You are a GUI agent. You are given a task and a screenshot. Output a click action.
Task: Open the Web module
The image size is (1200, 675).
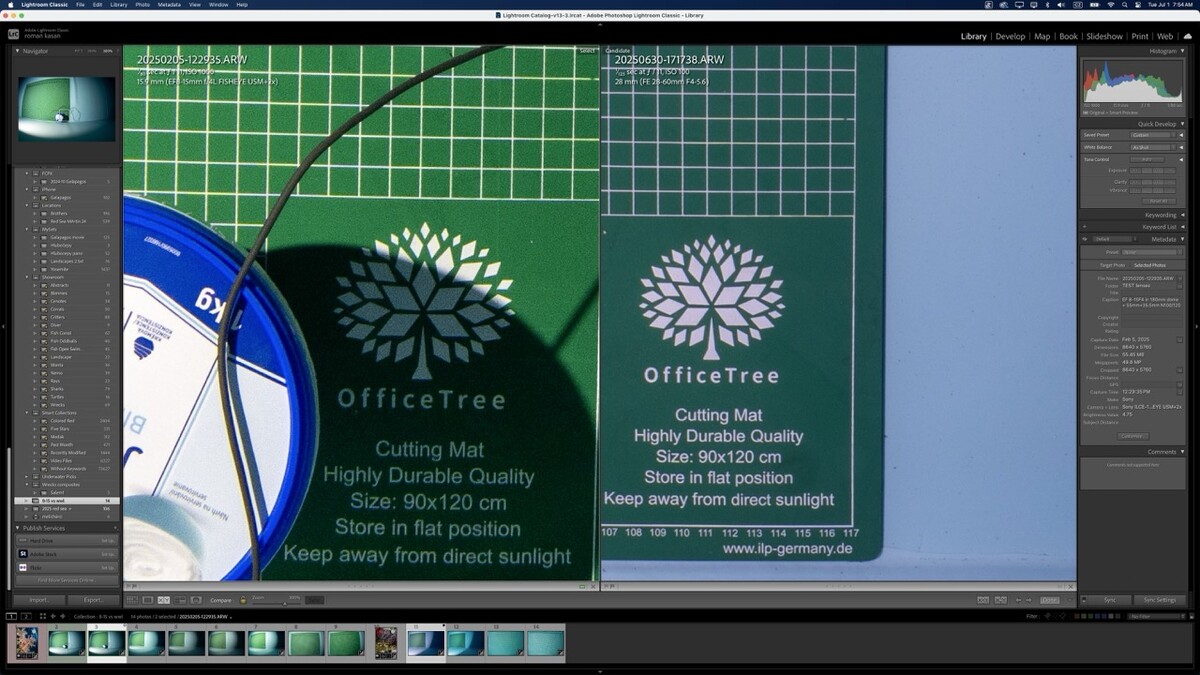tap(1165, 37)
